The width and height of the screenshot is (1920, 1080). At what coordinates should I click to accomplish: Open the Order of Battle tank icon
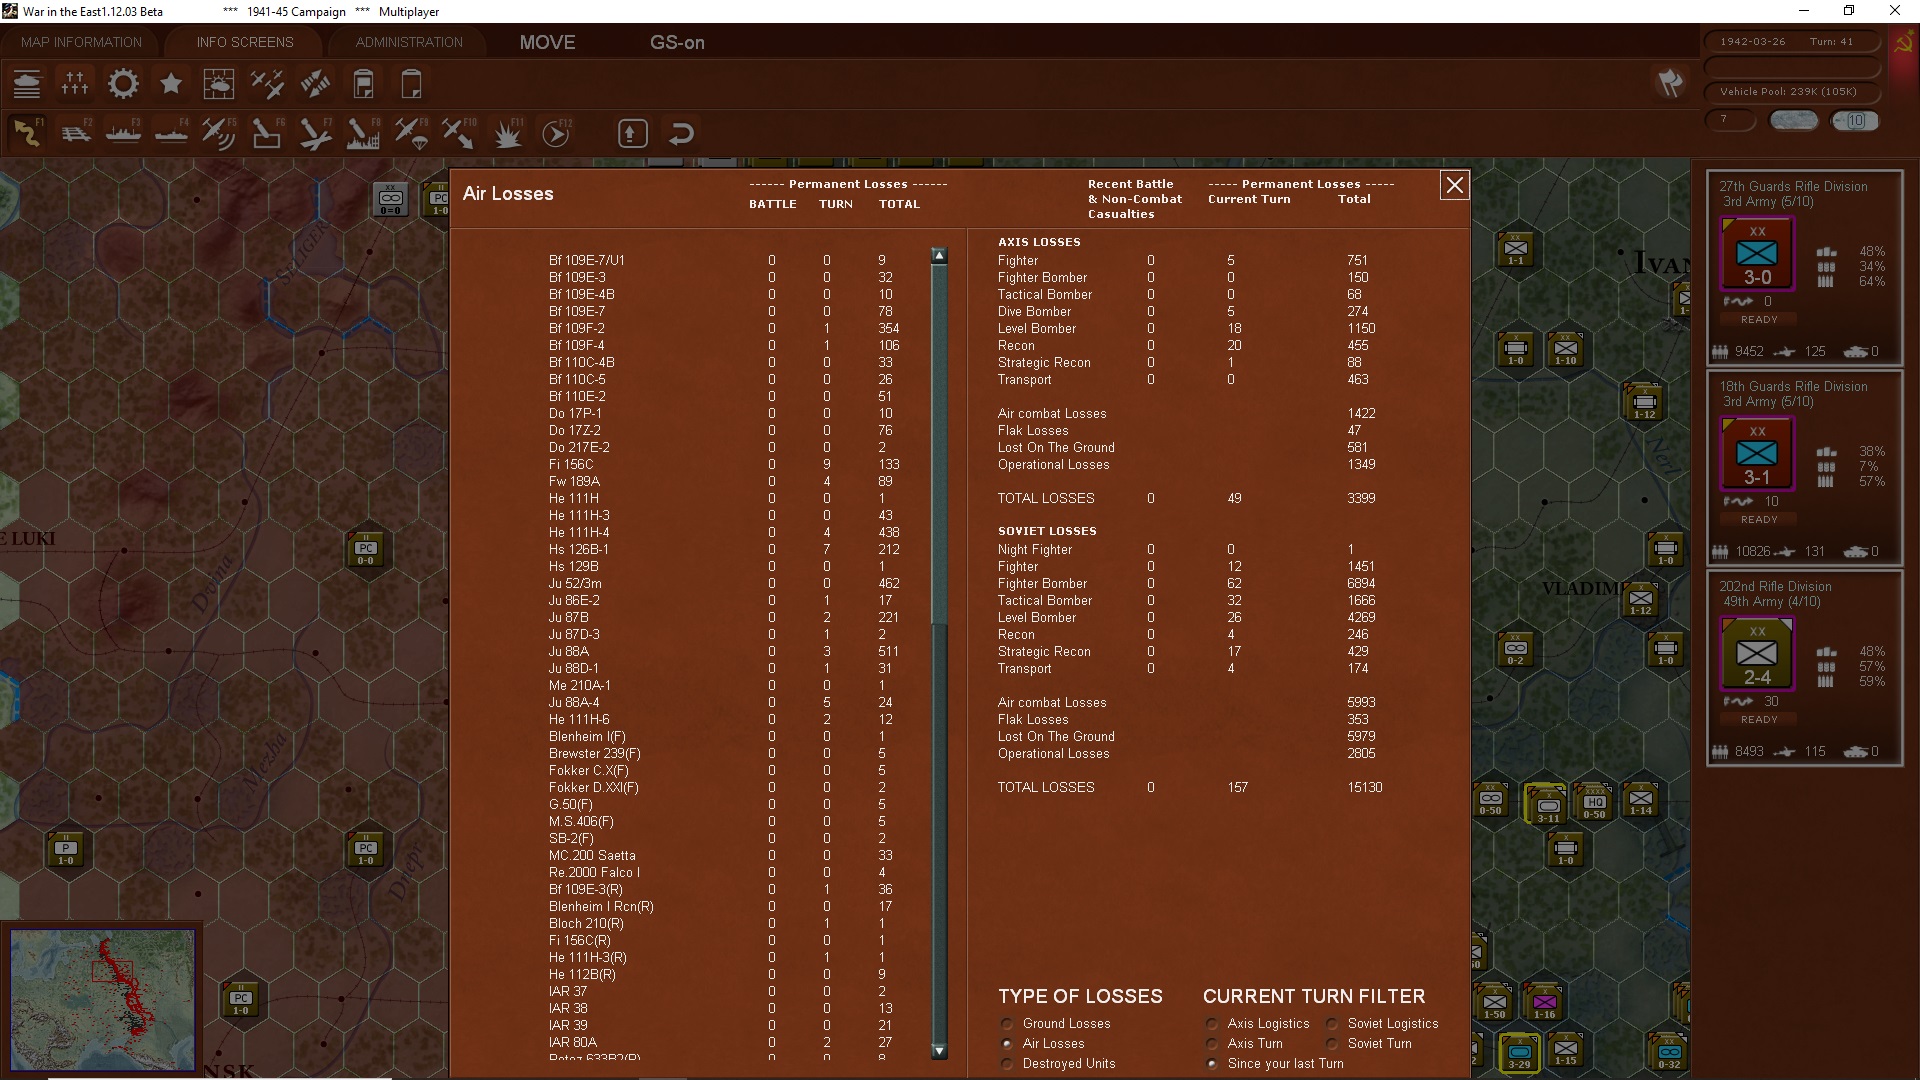27,84
